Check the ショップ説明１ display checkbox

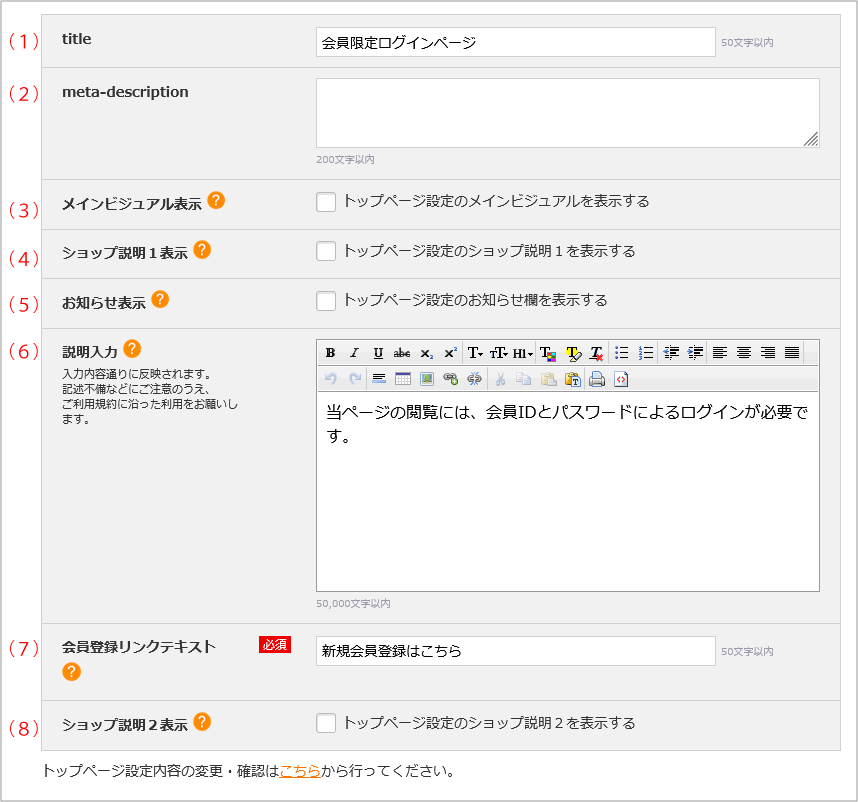point(325,251)
